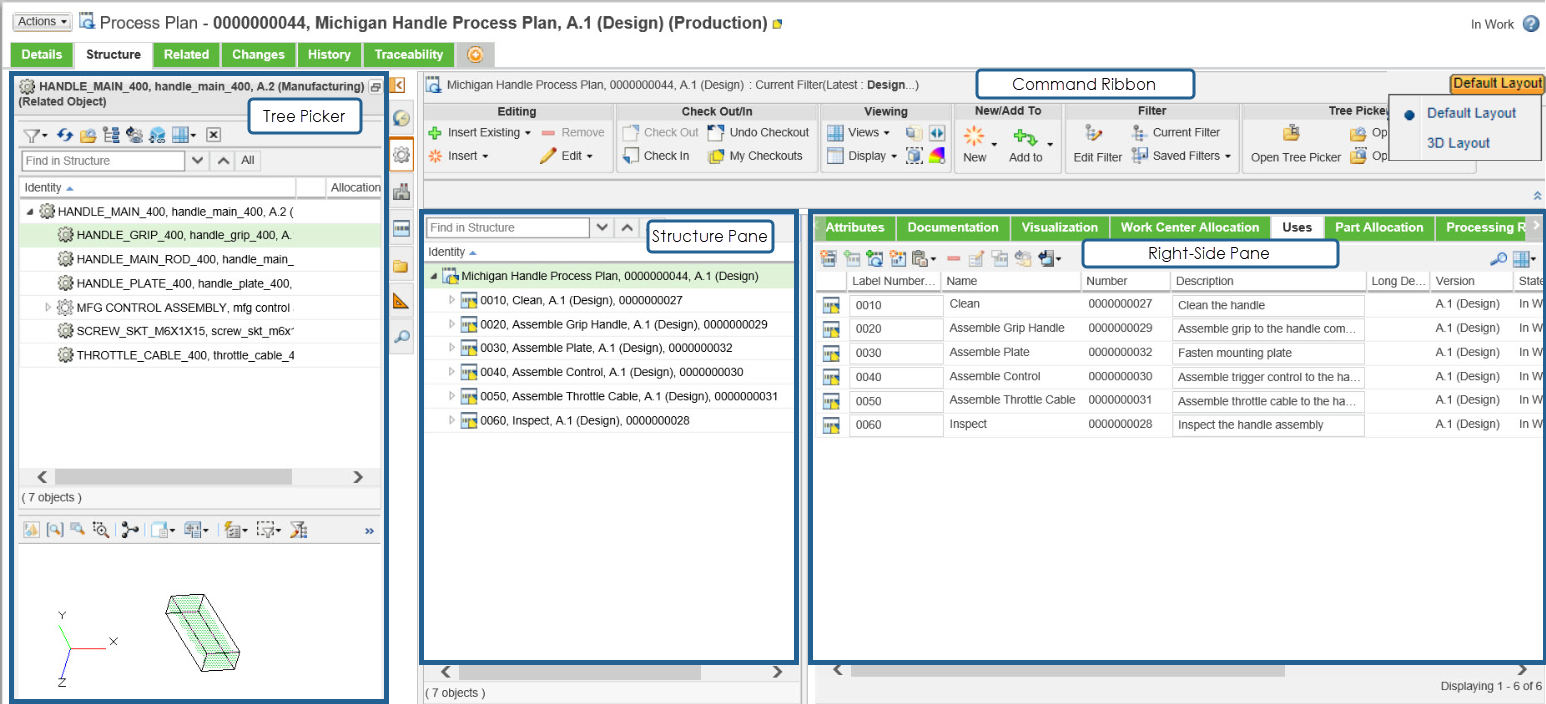Open the Tree Picker table views dropdown
This screenshot has height=704, width=1546.
[185, 135]
